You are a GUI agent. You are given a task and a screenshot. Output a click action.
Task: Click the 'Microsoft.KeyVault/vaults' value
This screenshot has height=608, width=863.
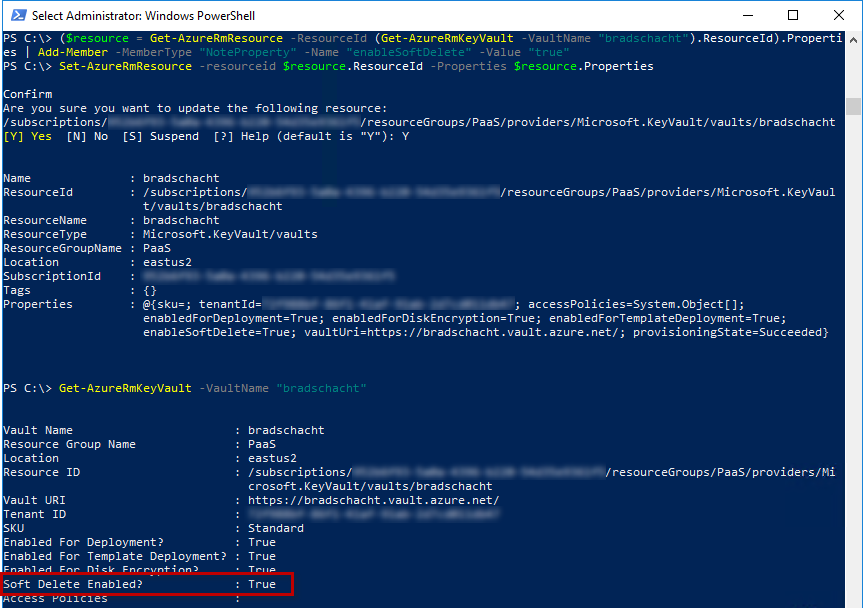[x=230, y=234]
